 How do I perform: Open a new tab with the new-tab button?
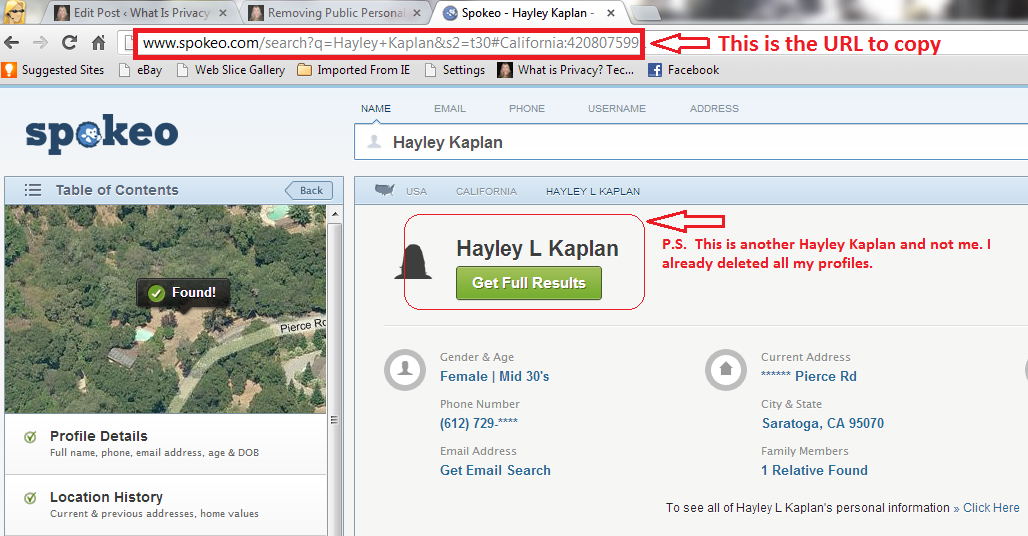click(x=645, y=14)
